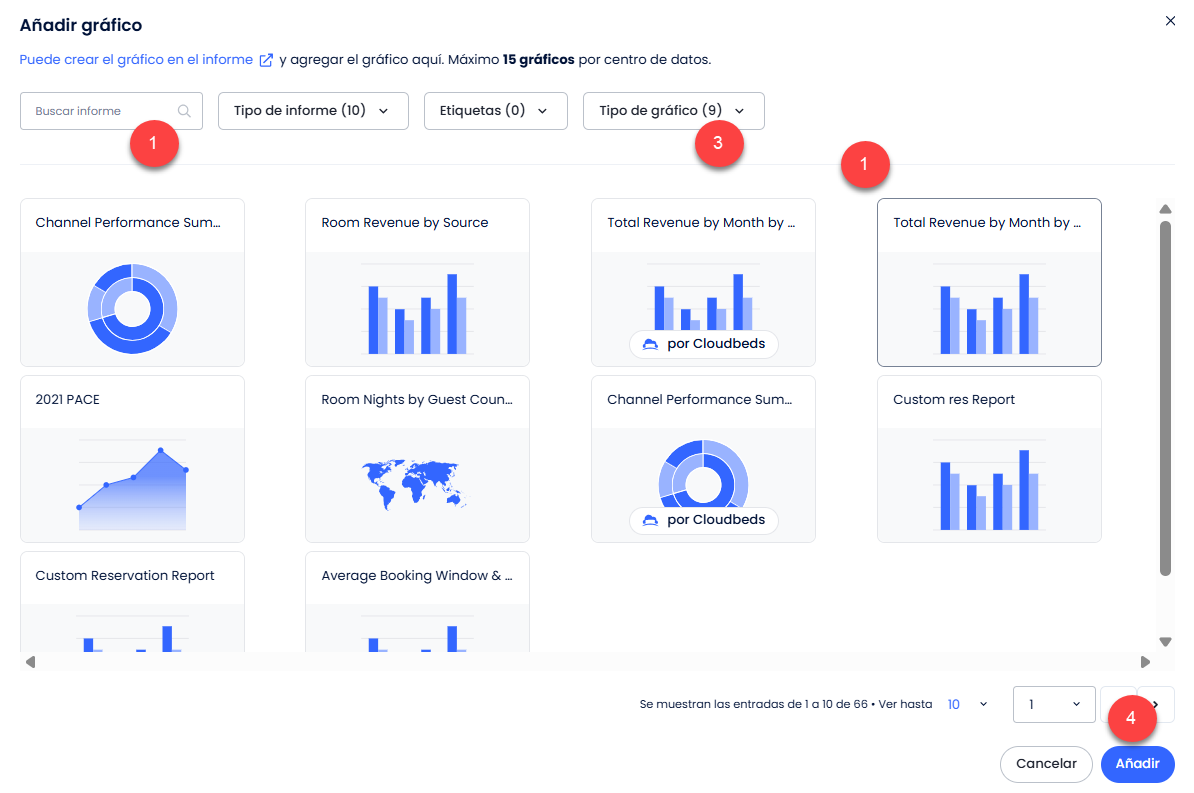The image size is (1194, 793).
Task: Open external link icon beside informe link
Action: click(266, 60)
